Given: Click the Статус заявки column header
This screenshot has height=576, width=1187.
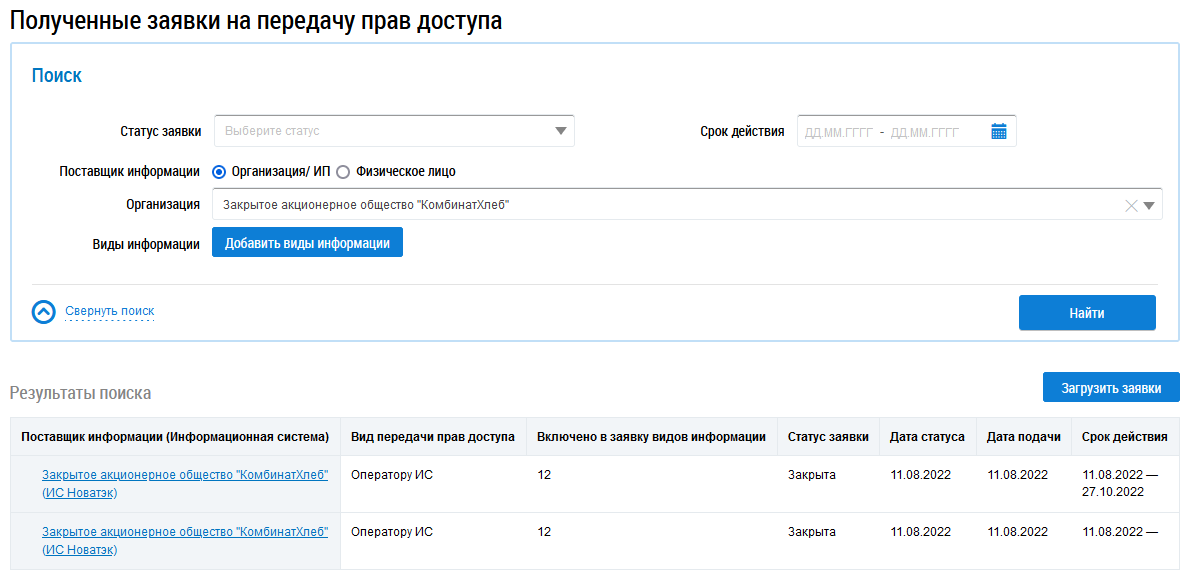Looking at the screenshot, I should click(x=826, y=437).
